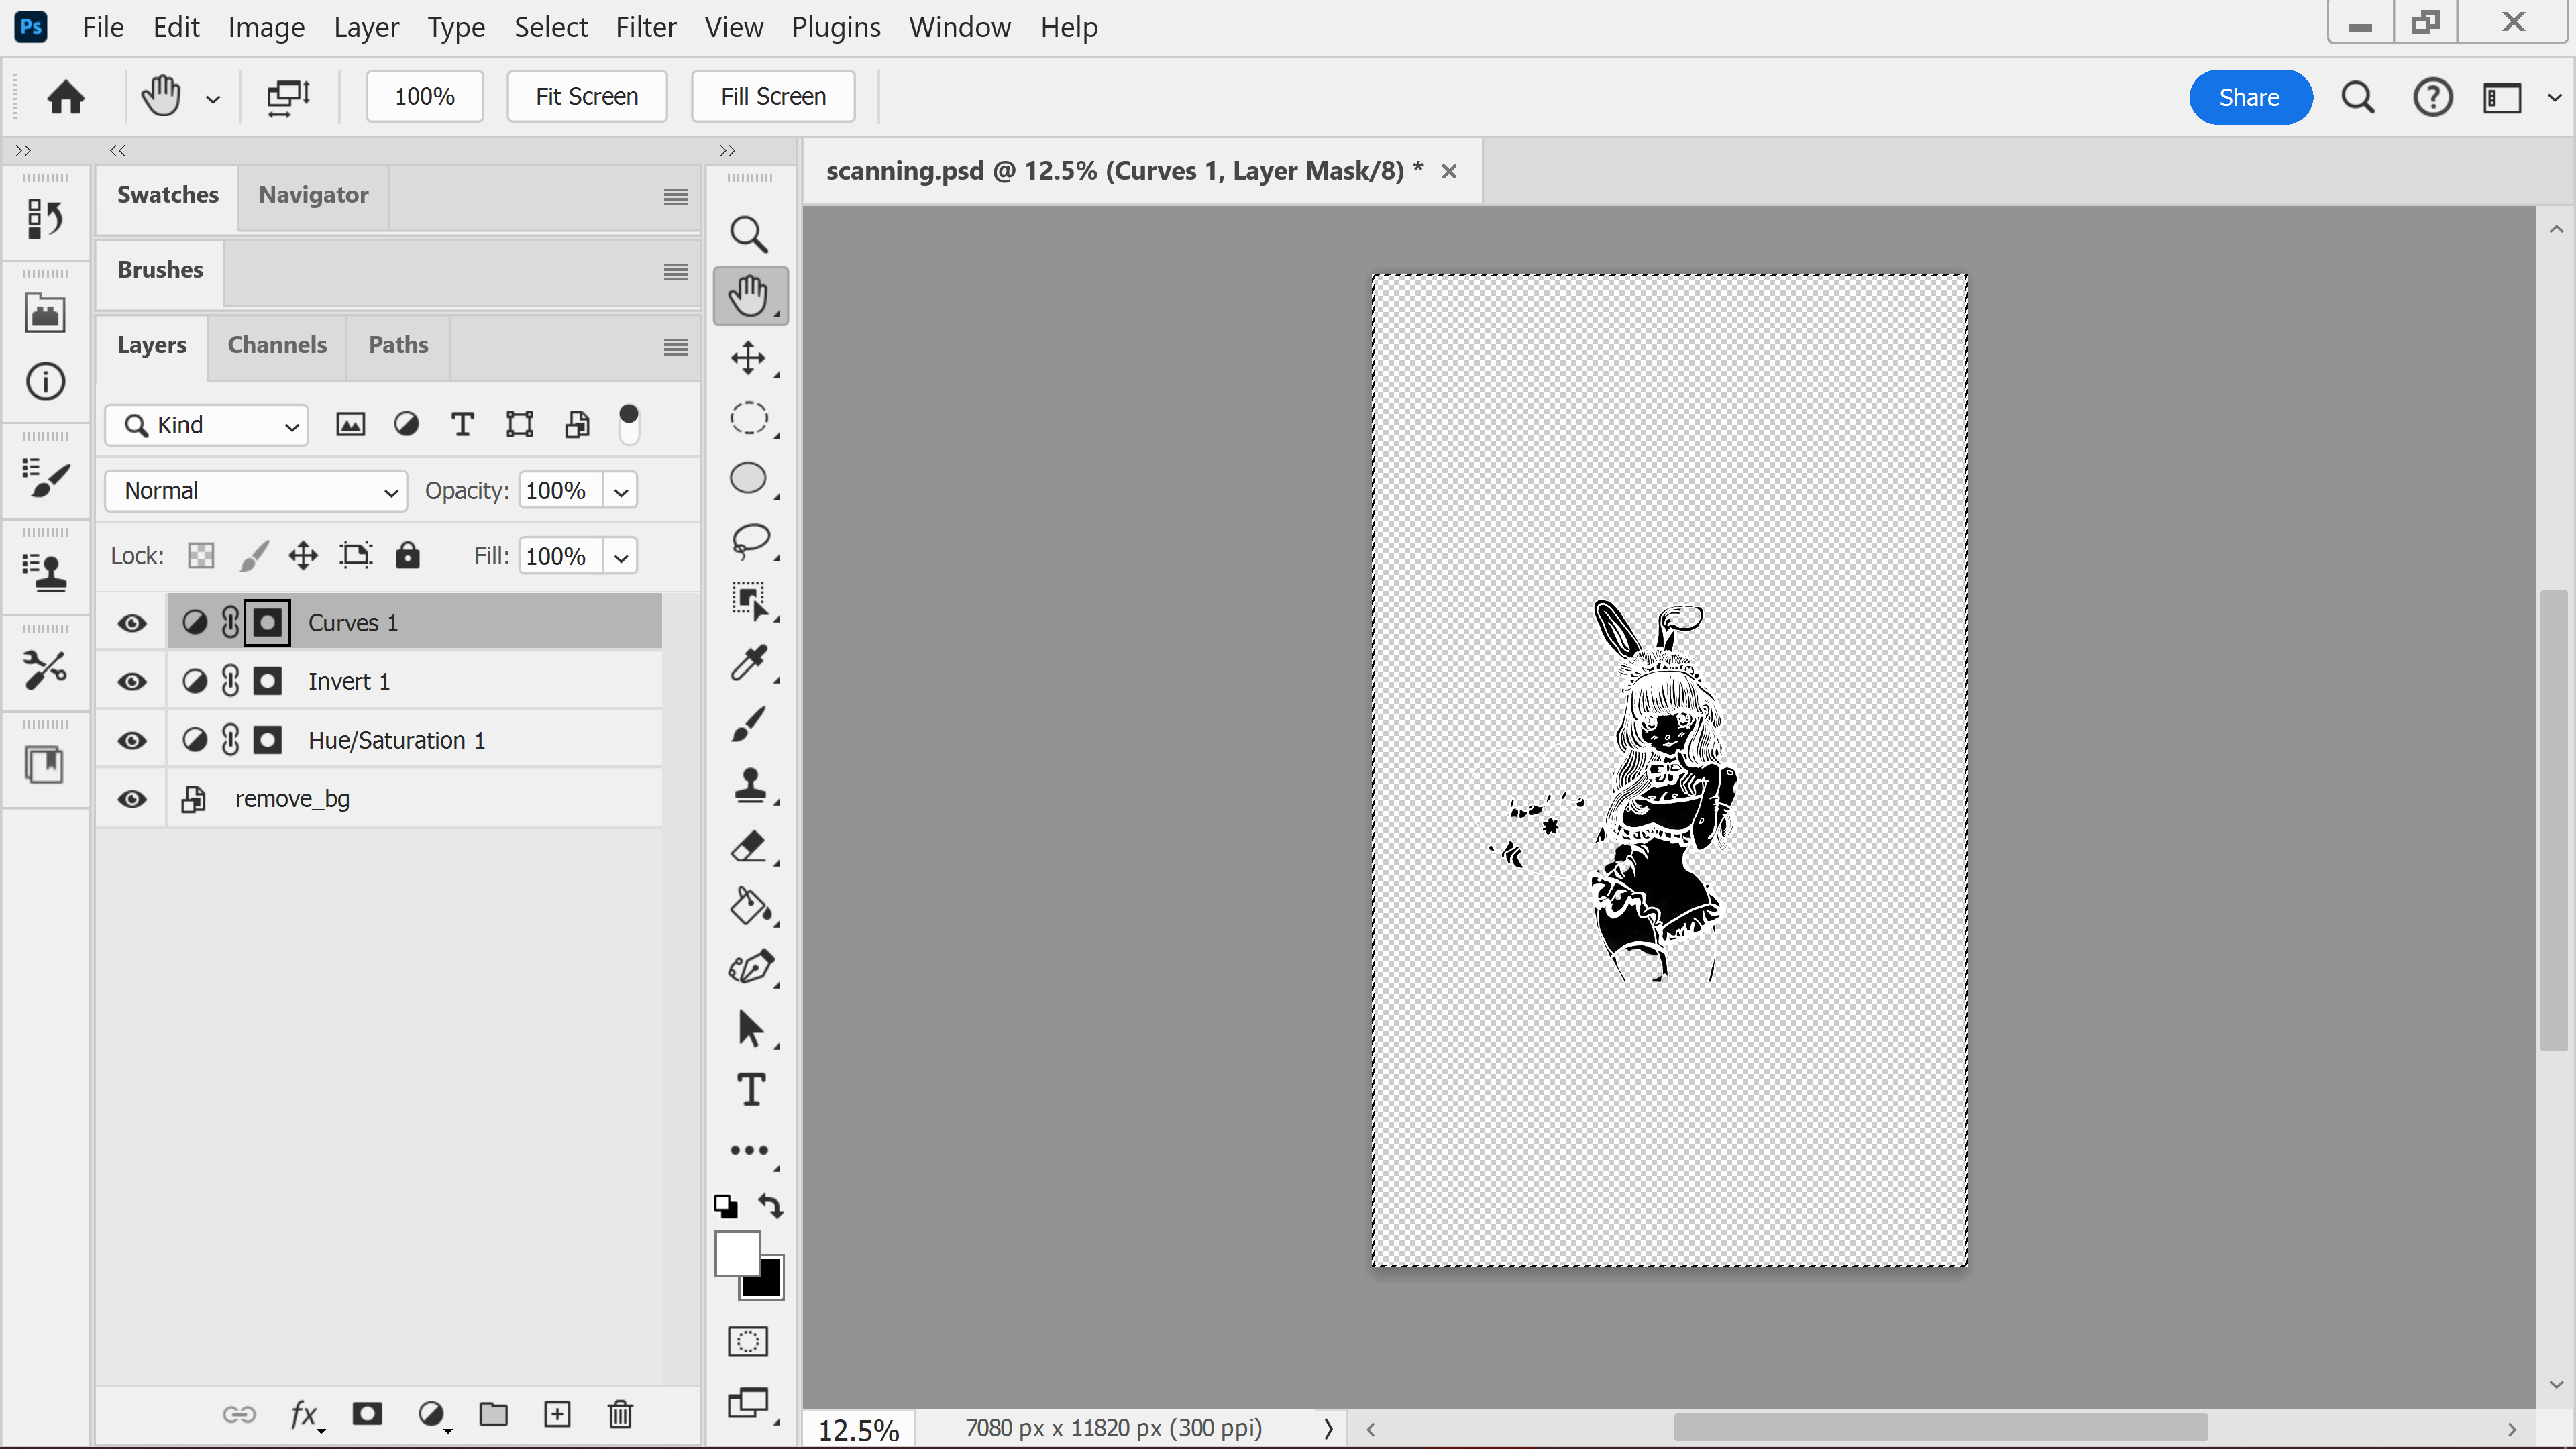Hide the Curves 1 layer

(132, 623)
